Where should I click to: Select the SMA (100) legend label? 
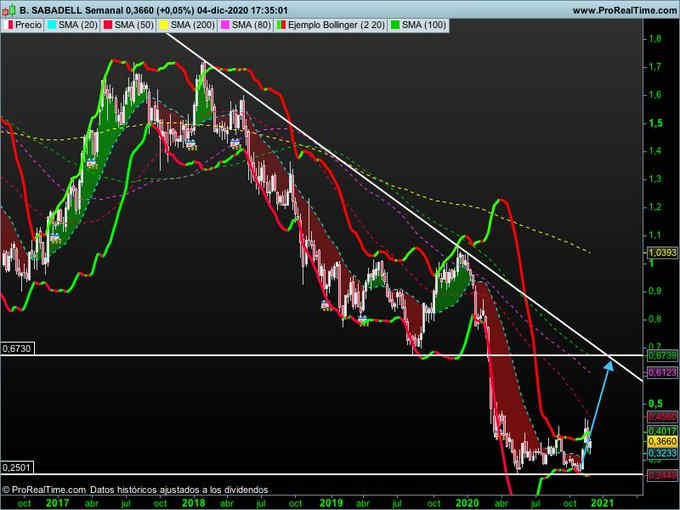pyautogui.click(x=424, y=25)
